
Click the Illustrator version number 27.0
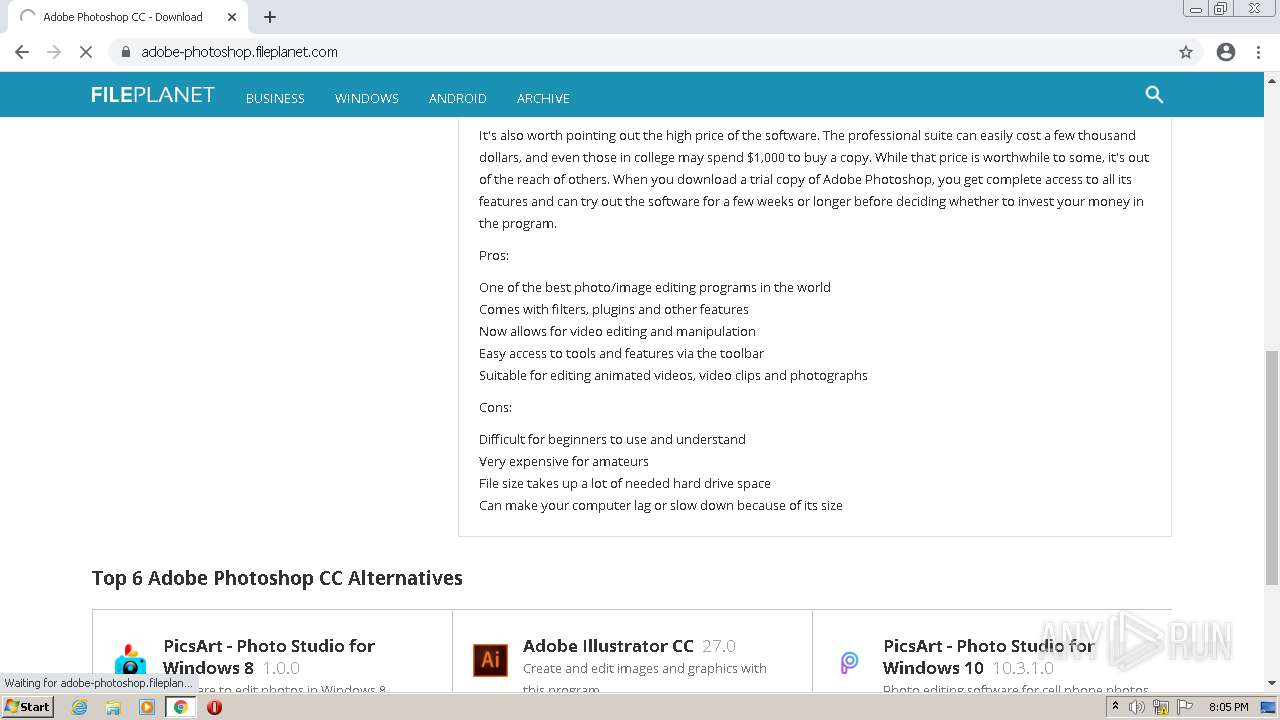(719, 646)
